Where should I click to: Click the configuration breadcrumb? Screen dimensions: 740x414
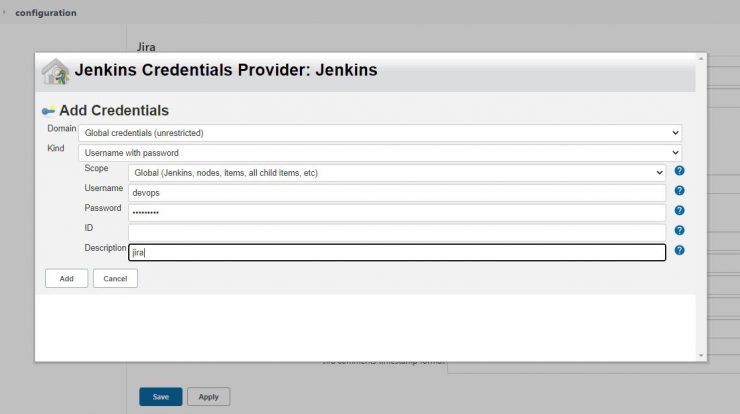pos(46,13)
